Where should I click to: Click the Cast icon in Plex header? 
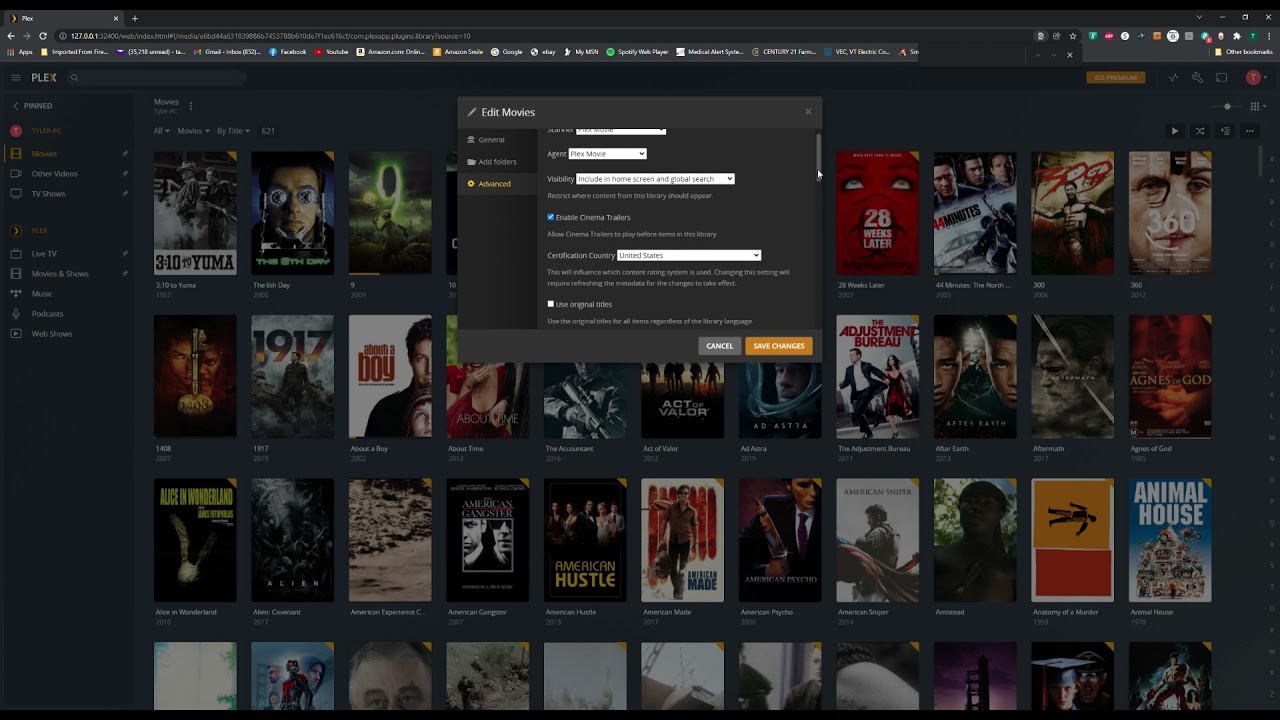coord(1222,77)
